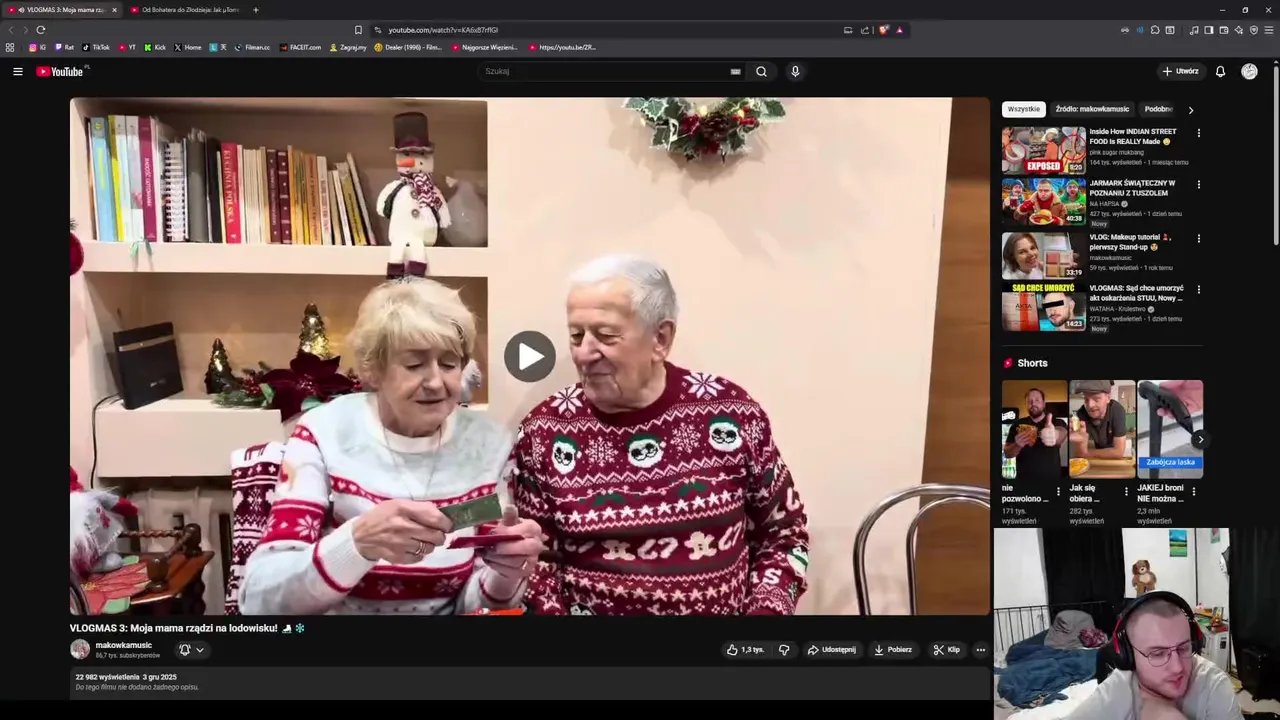Open browser extensions puzzle icon
Image resolution: width=1280 pixels, height=720 pixels.
(1155, 30)
